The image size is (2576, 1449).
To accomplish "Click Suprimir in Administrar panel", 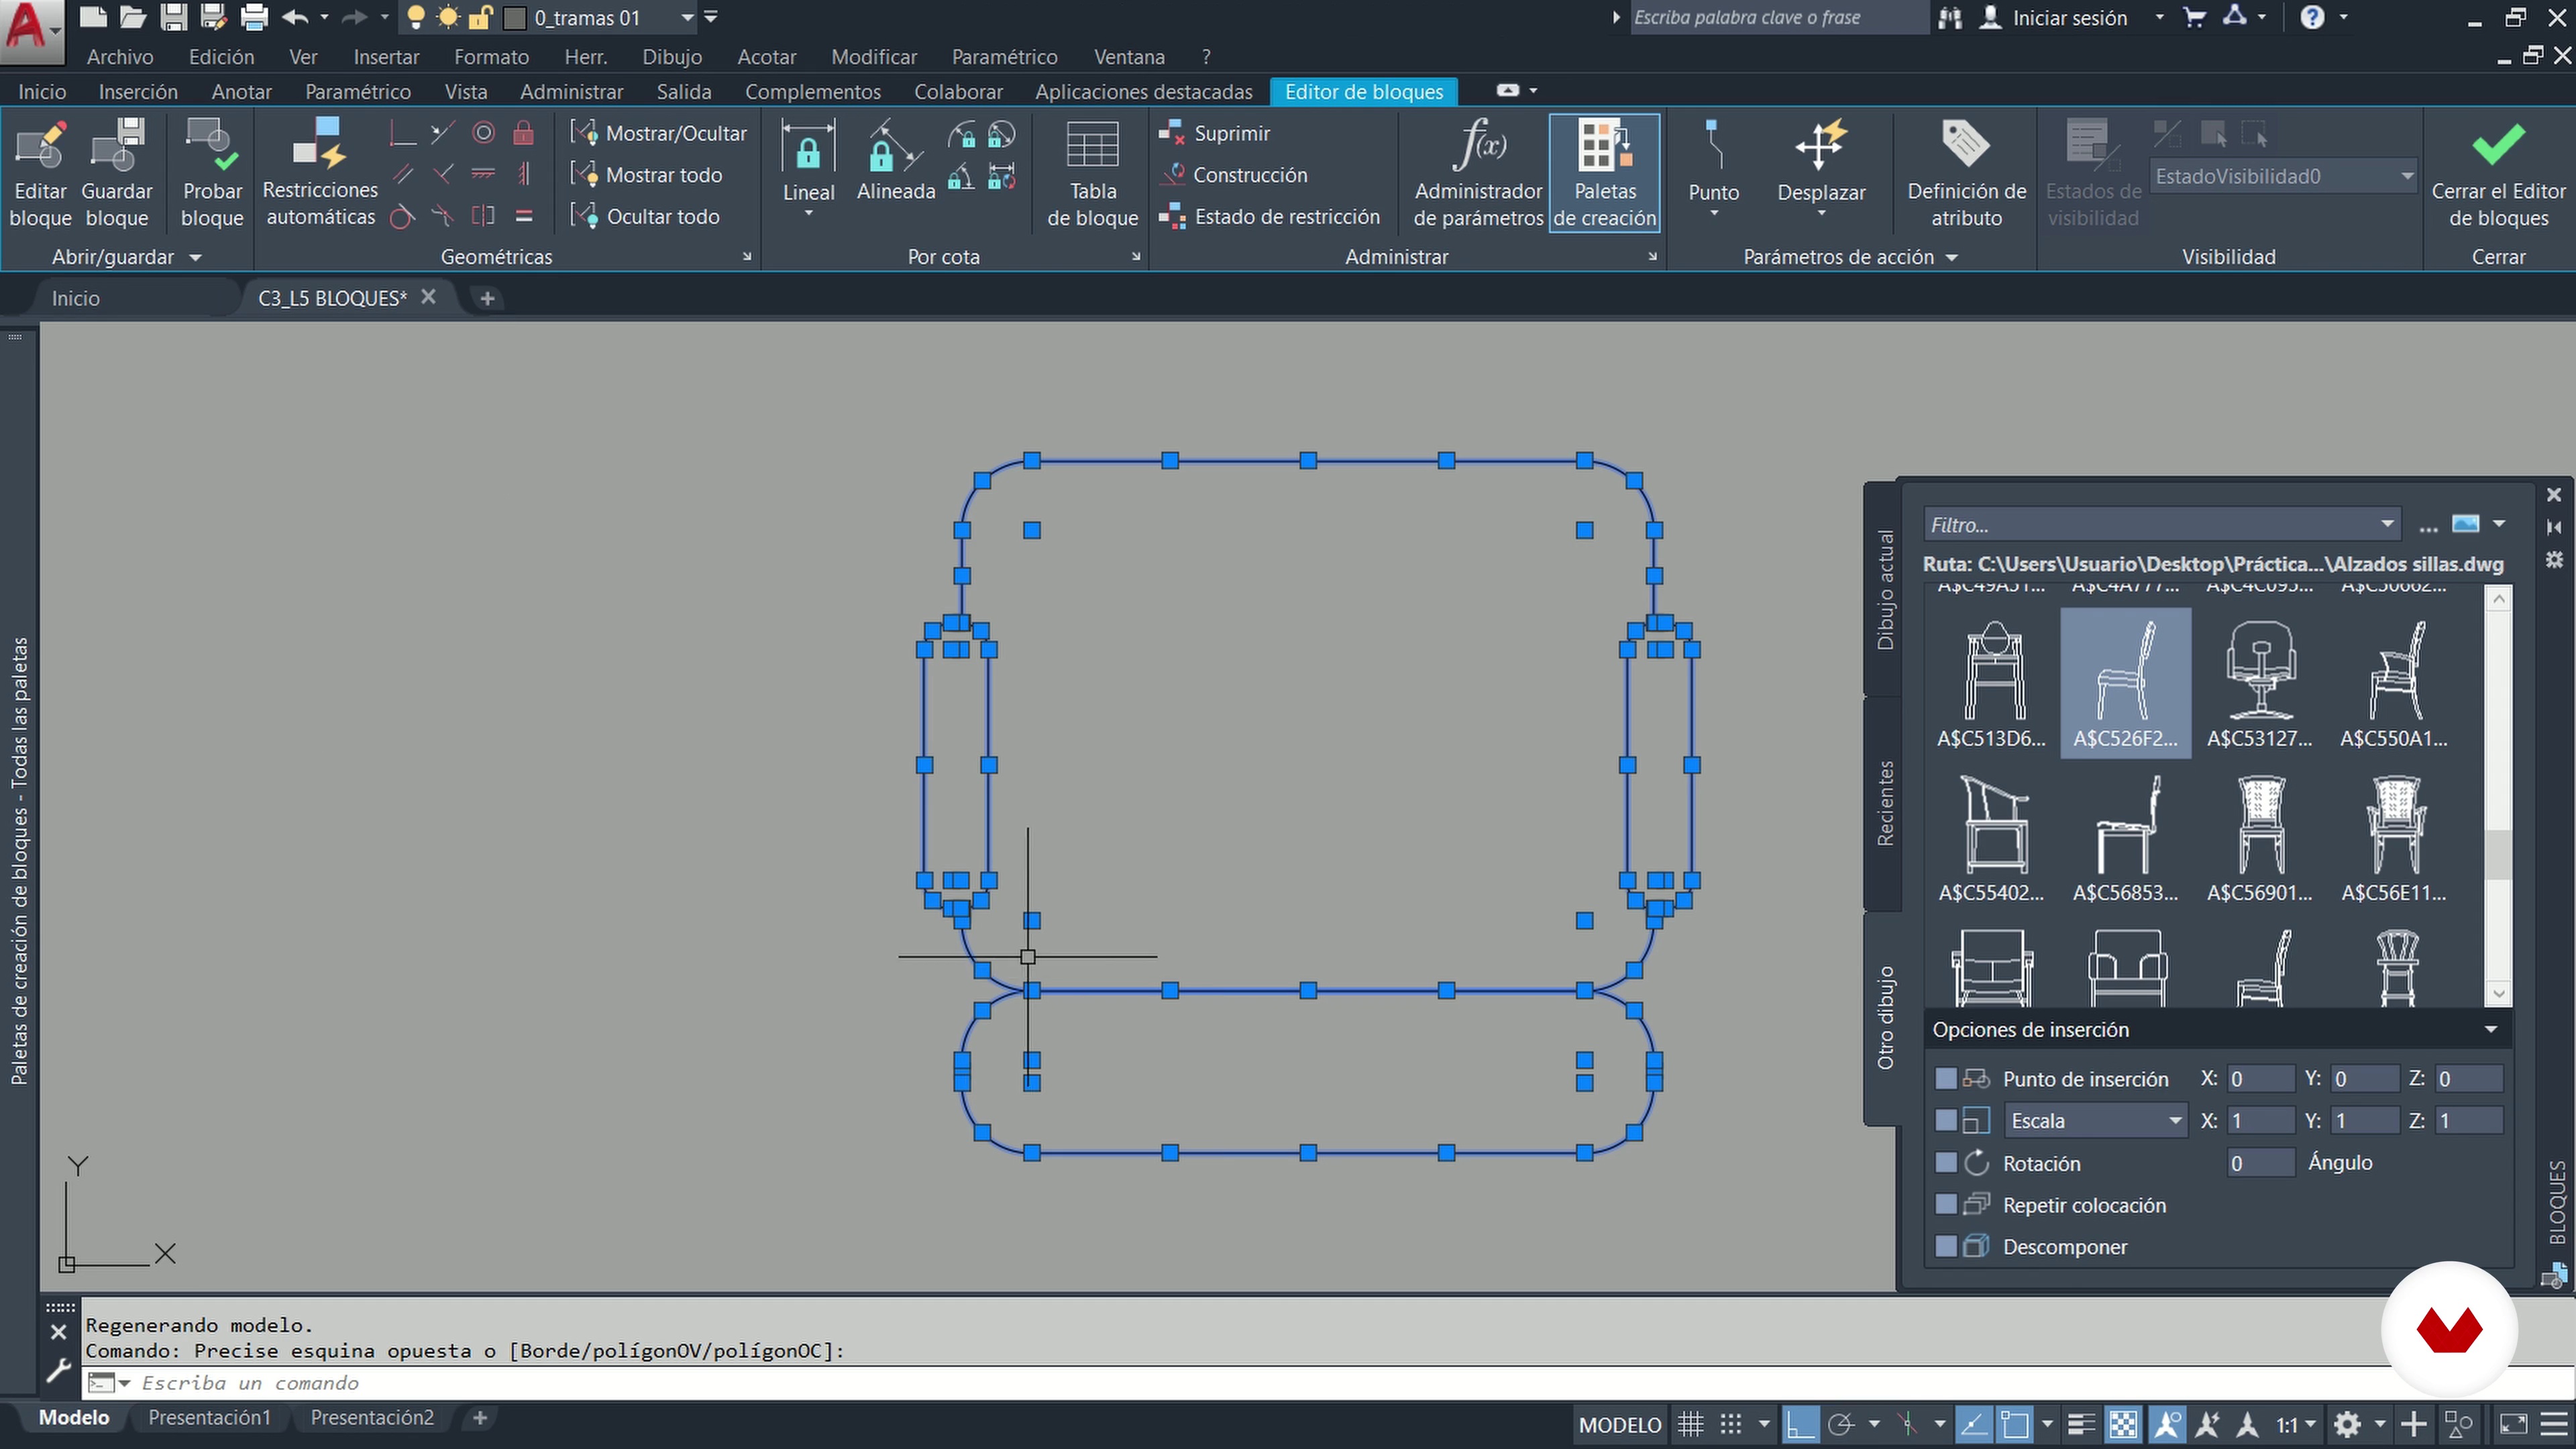I will [1214, 133].
